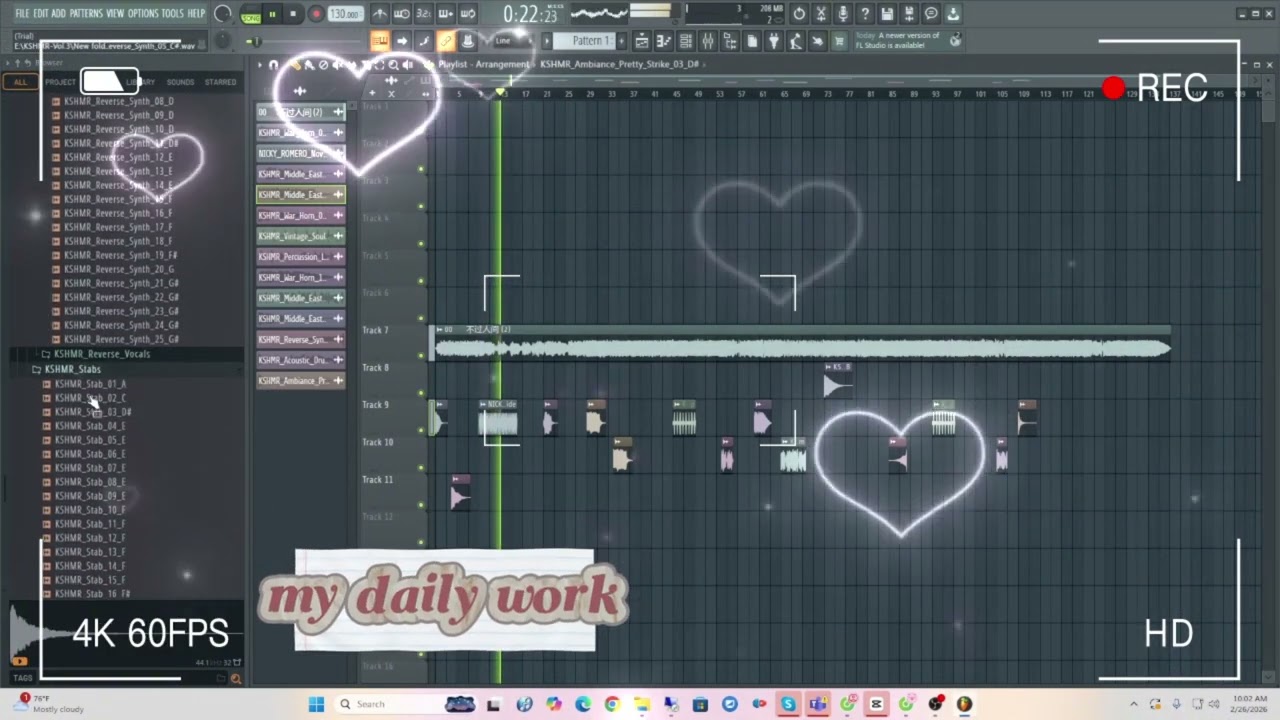Select the SOUNDS browser tab

coord(180,82)
